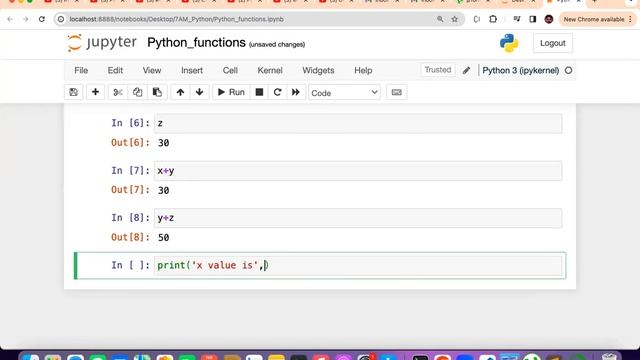Click inside the print('x value is', cell

(x=358, y=265)
